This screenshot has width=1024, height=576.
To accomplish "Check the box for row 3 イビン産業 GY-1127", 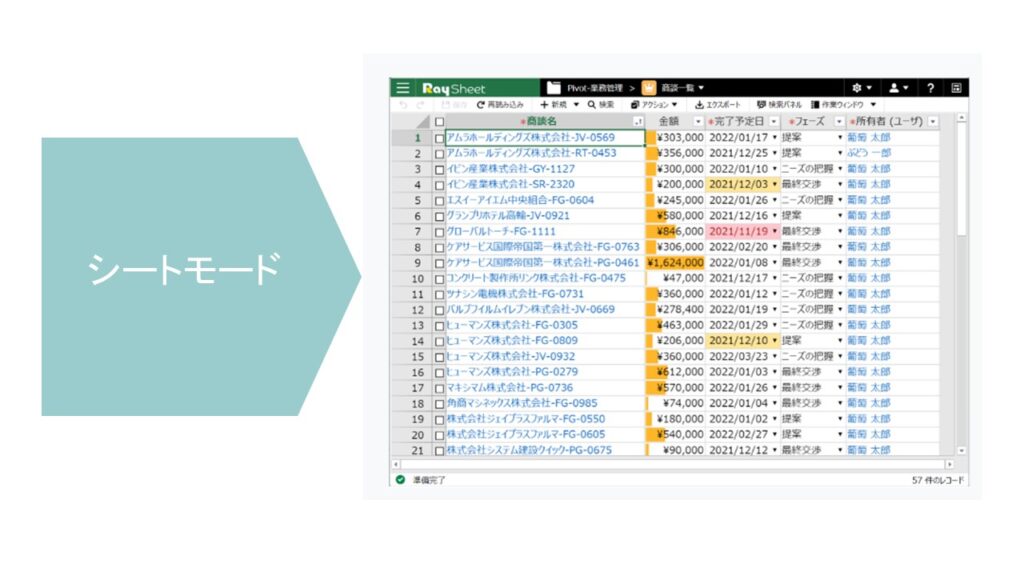I will pos(440,169).
